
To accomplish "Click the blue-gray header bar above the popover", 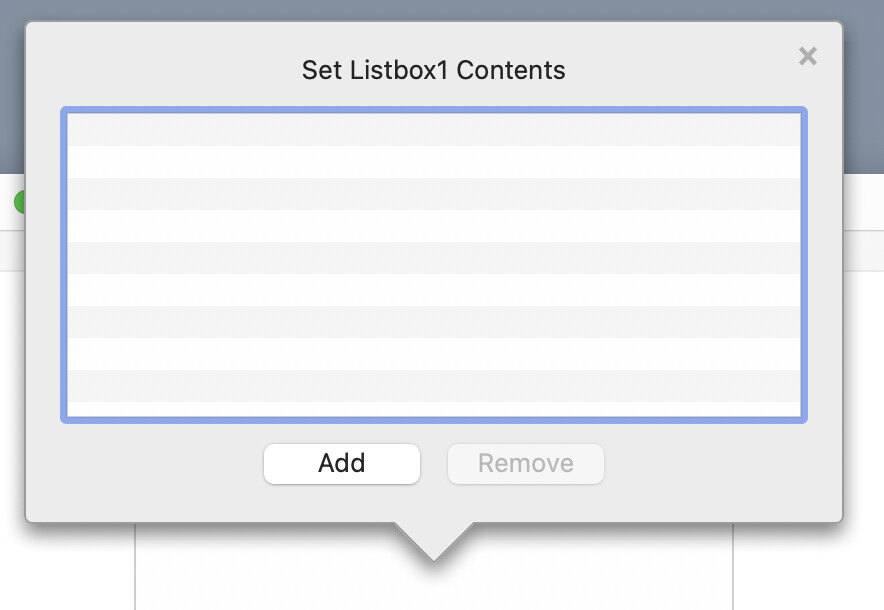I will click(x=440, y=10).
